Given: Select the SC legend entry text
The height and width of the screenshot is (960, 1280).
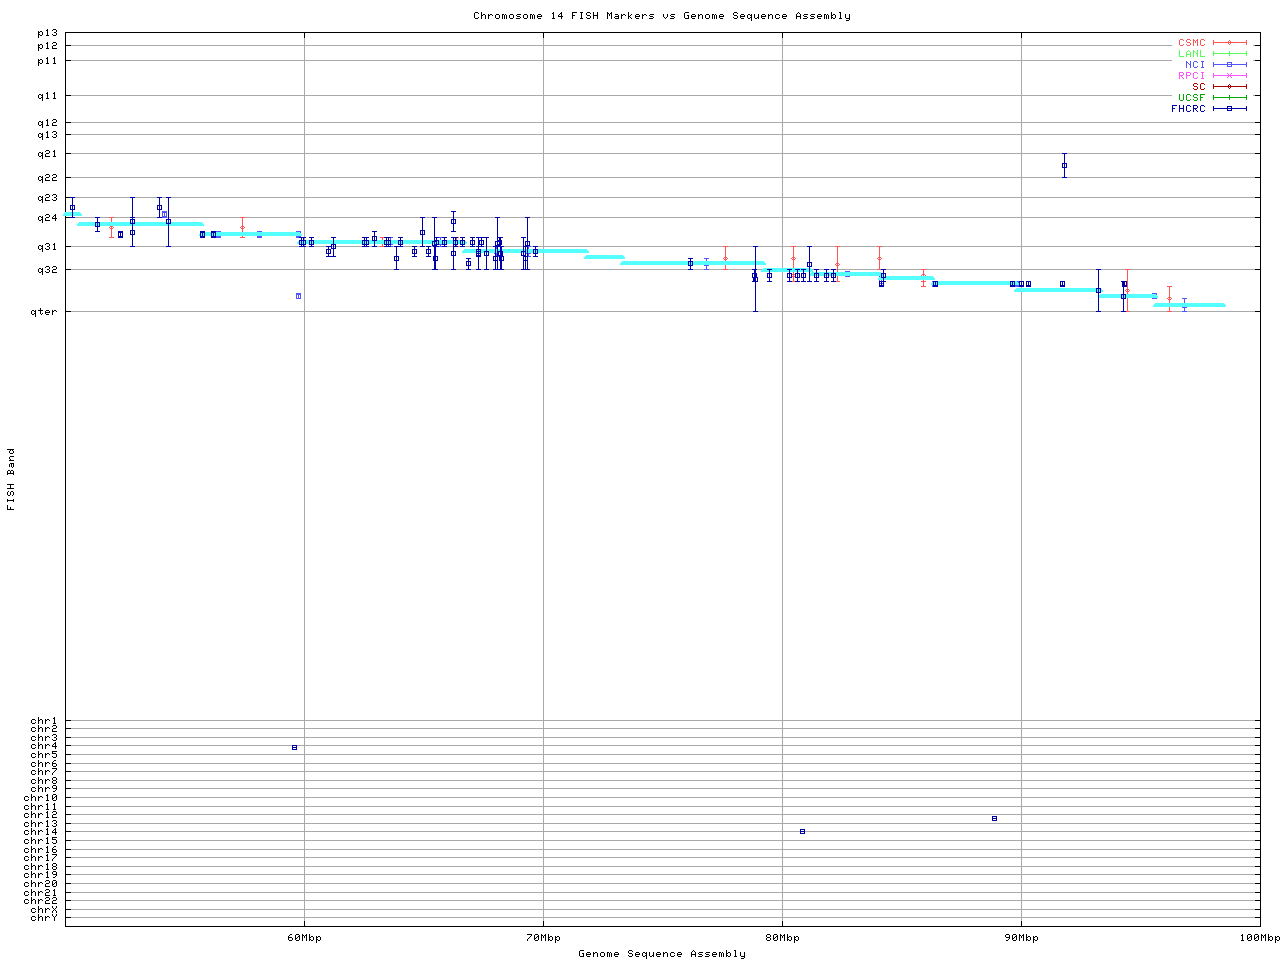Looking at the screenshot, I should pos(1198,86).
